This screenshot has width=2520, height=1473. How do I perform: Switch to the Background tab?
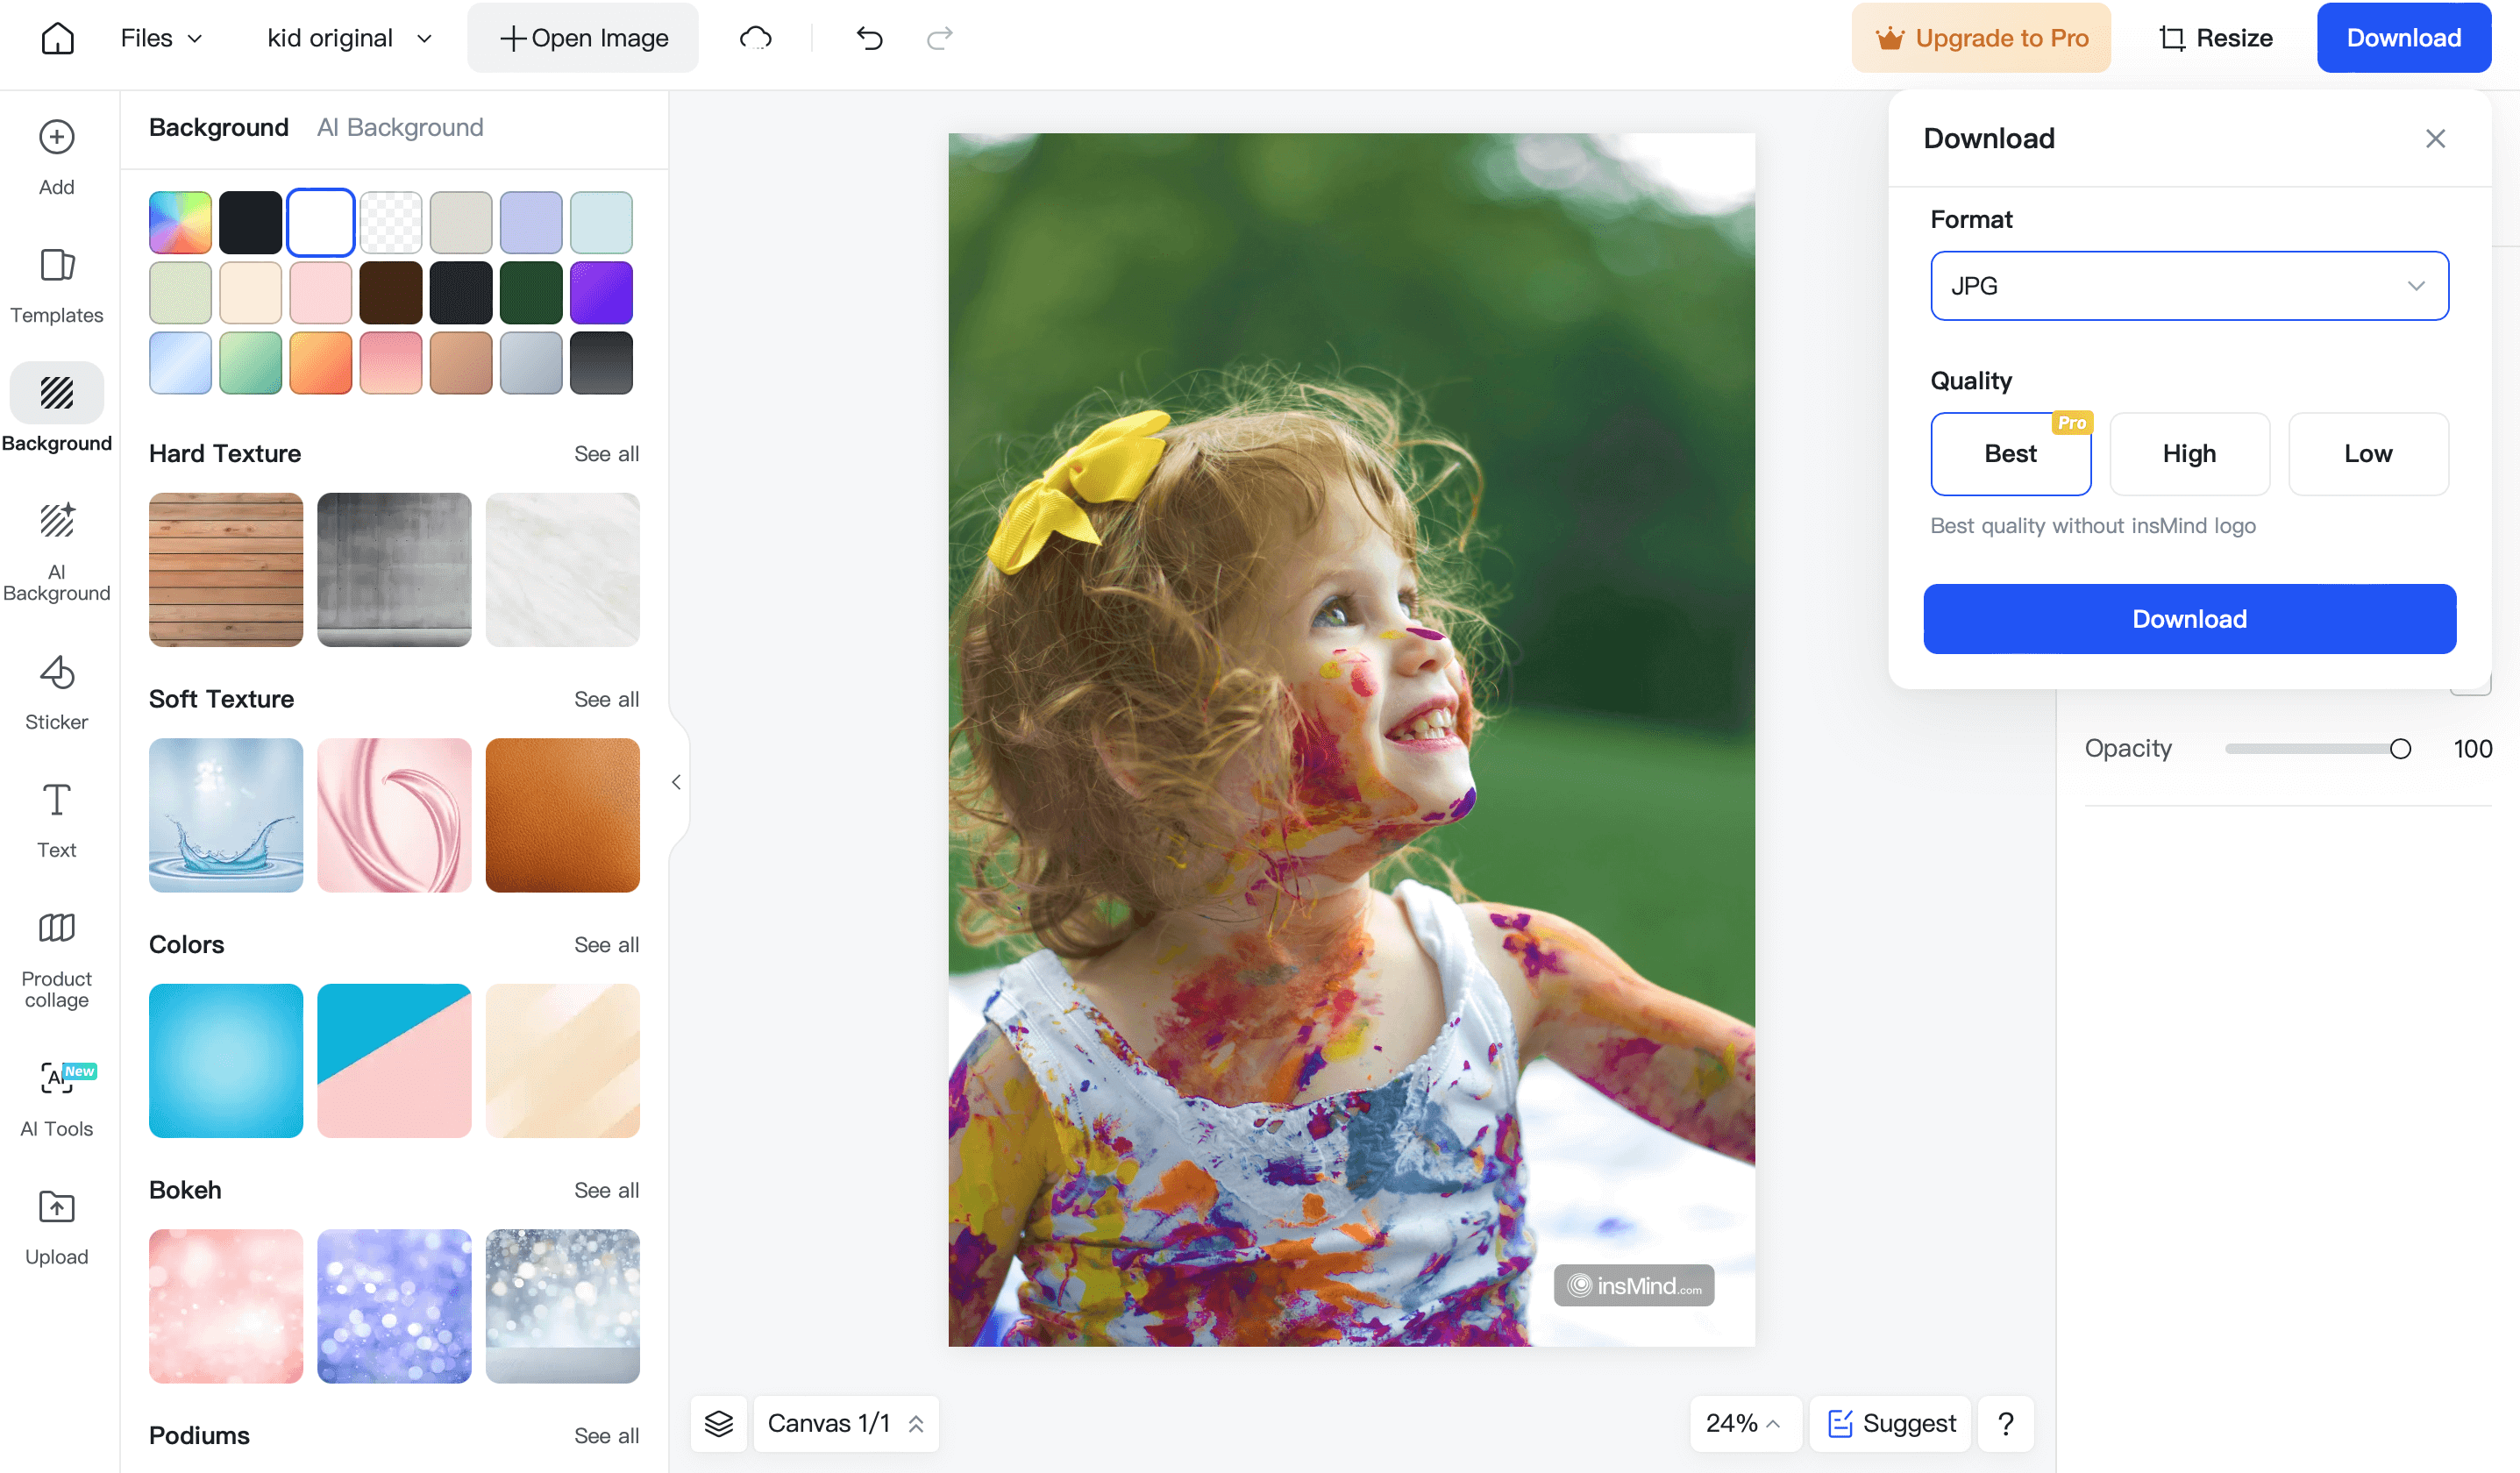(217, 126)
